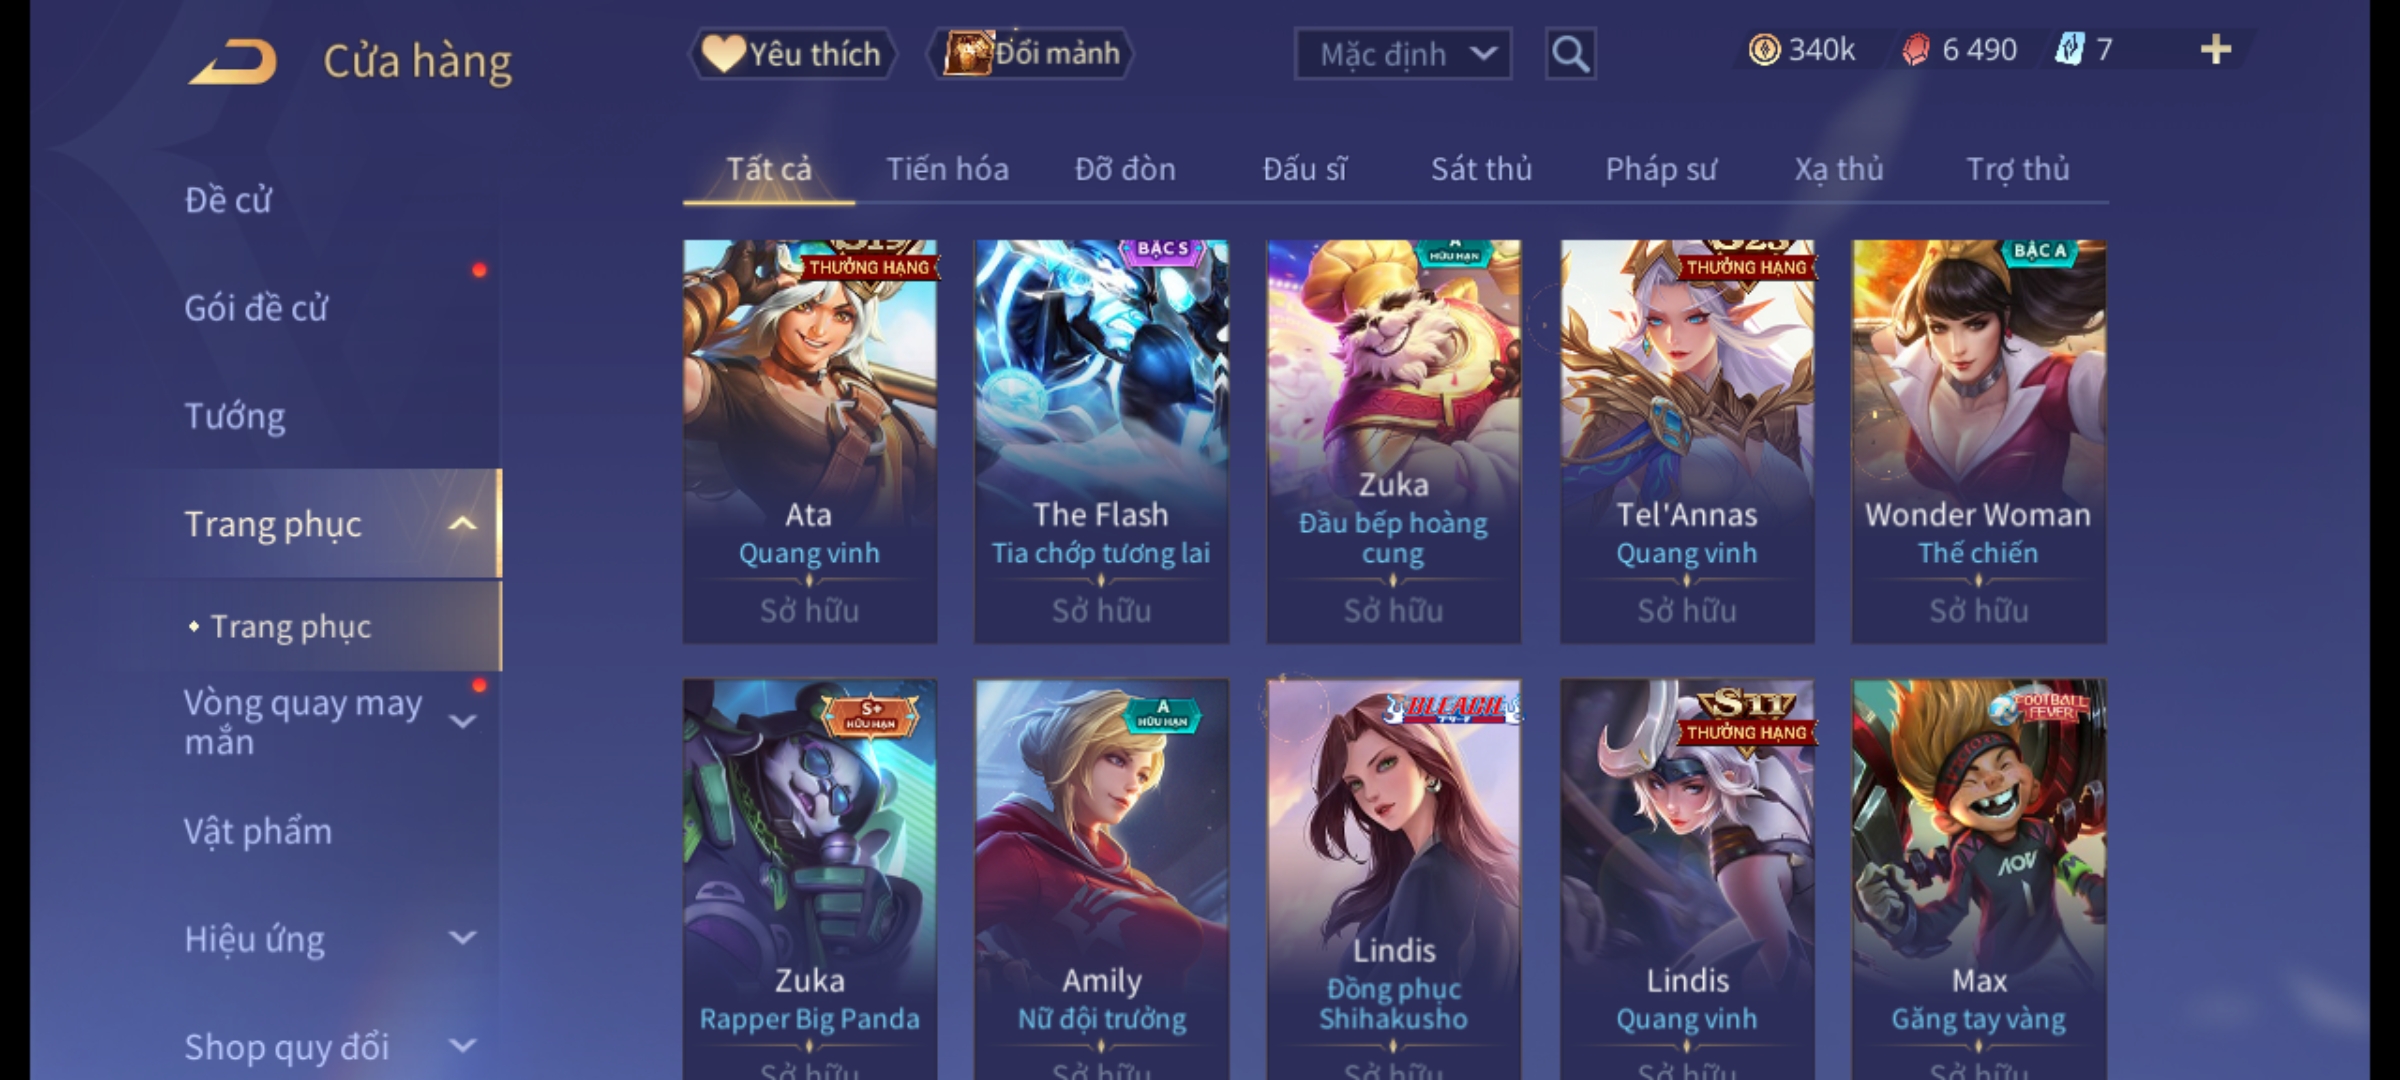Image resolution: width=2400 pixels, height=1080 pixels.
Task: Collapse the Trang phục sidebar section
Action: point(462,524)
